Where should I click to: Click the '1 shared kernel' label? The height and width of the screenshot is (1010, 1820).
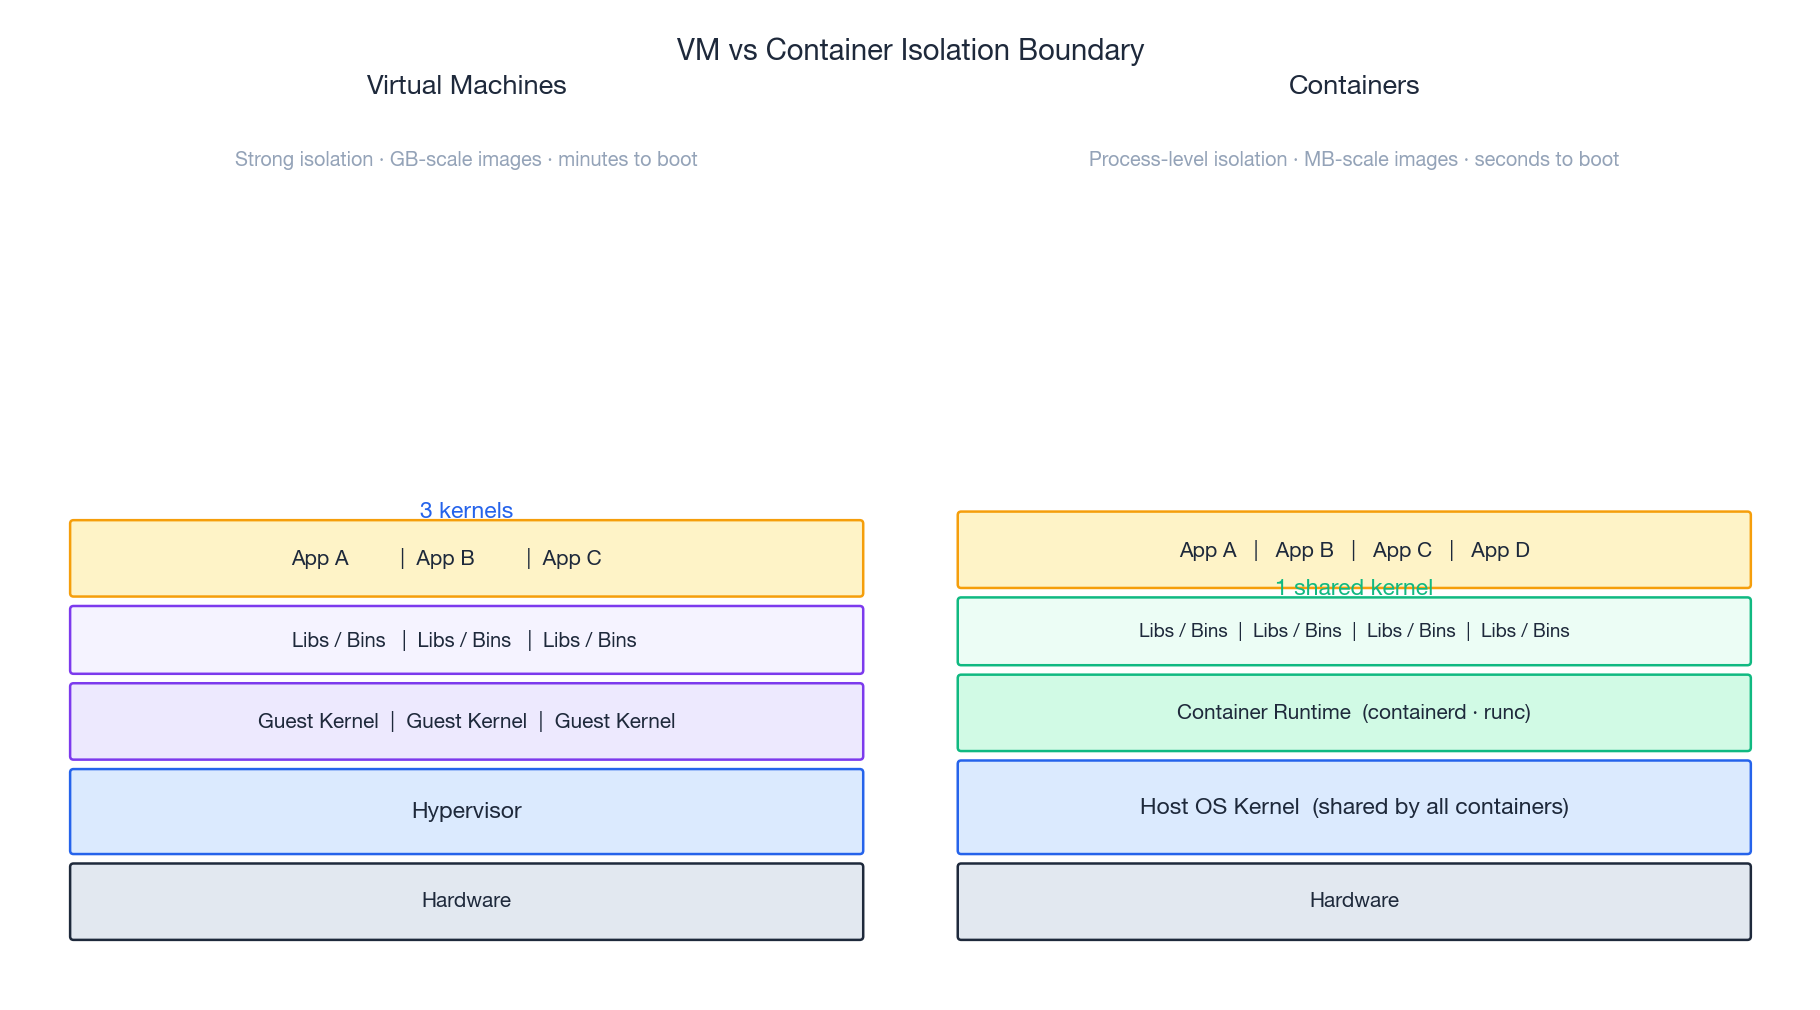[x=1353, y=587]
